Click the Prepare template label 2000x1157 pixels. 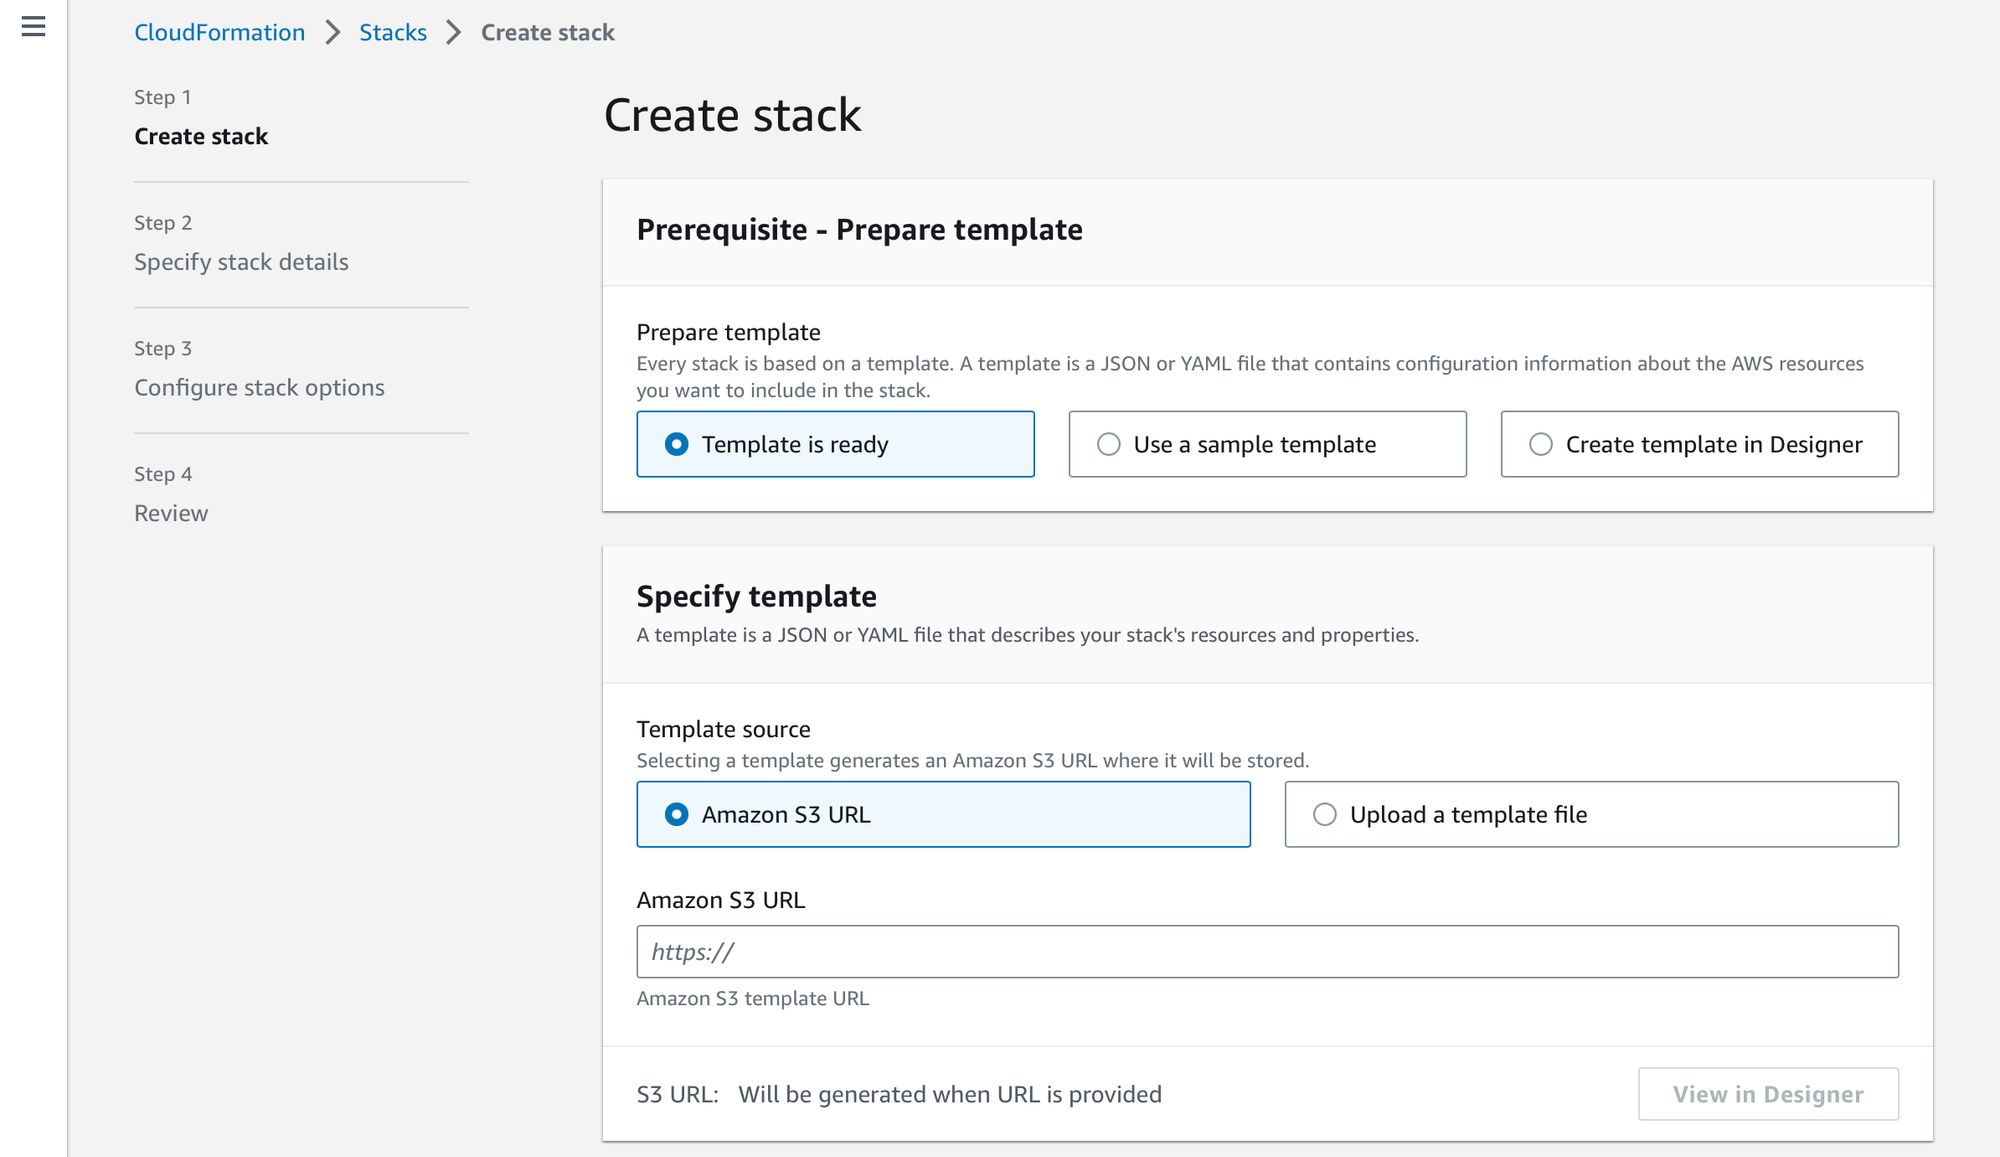[728, 332]
